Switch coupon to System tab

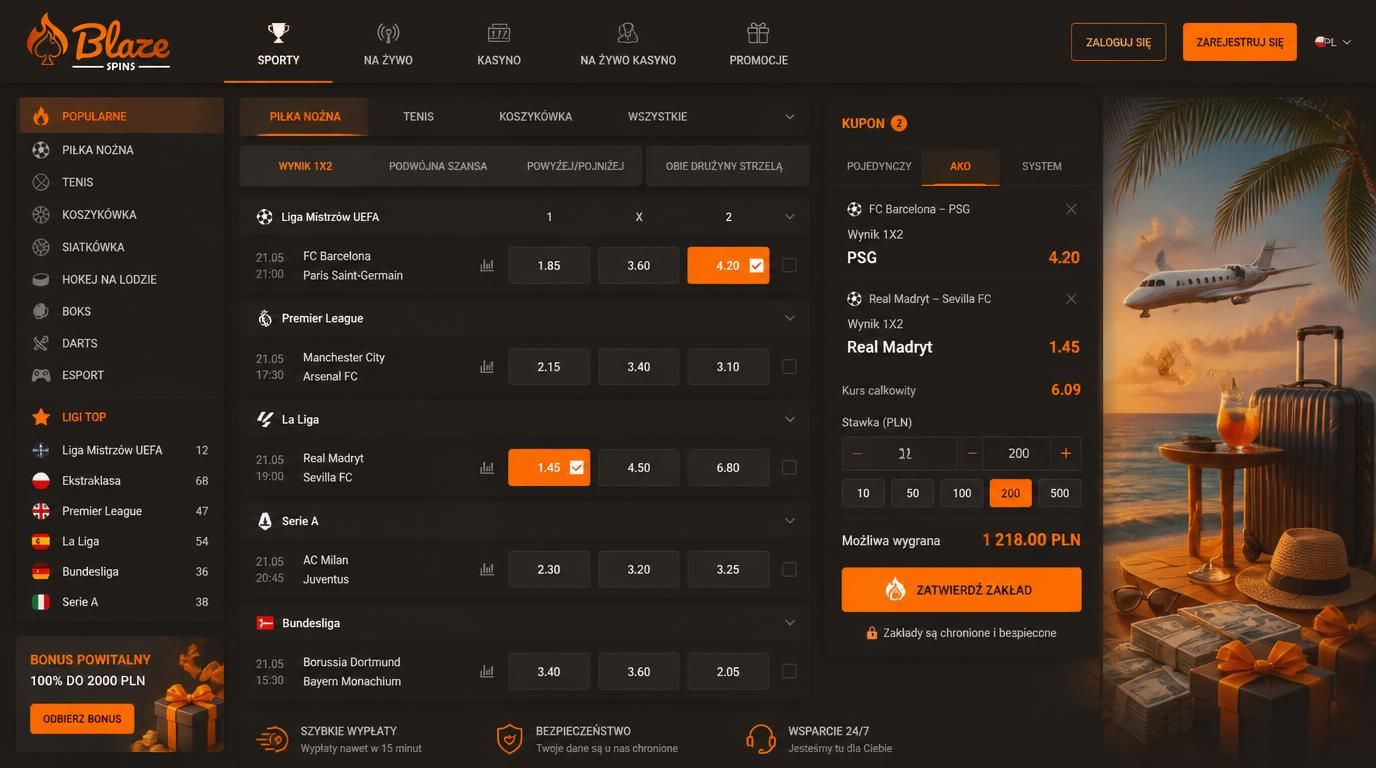[1042, 166]
